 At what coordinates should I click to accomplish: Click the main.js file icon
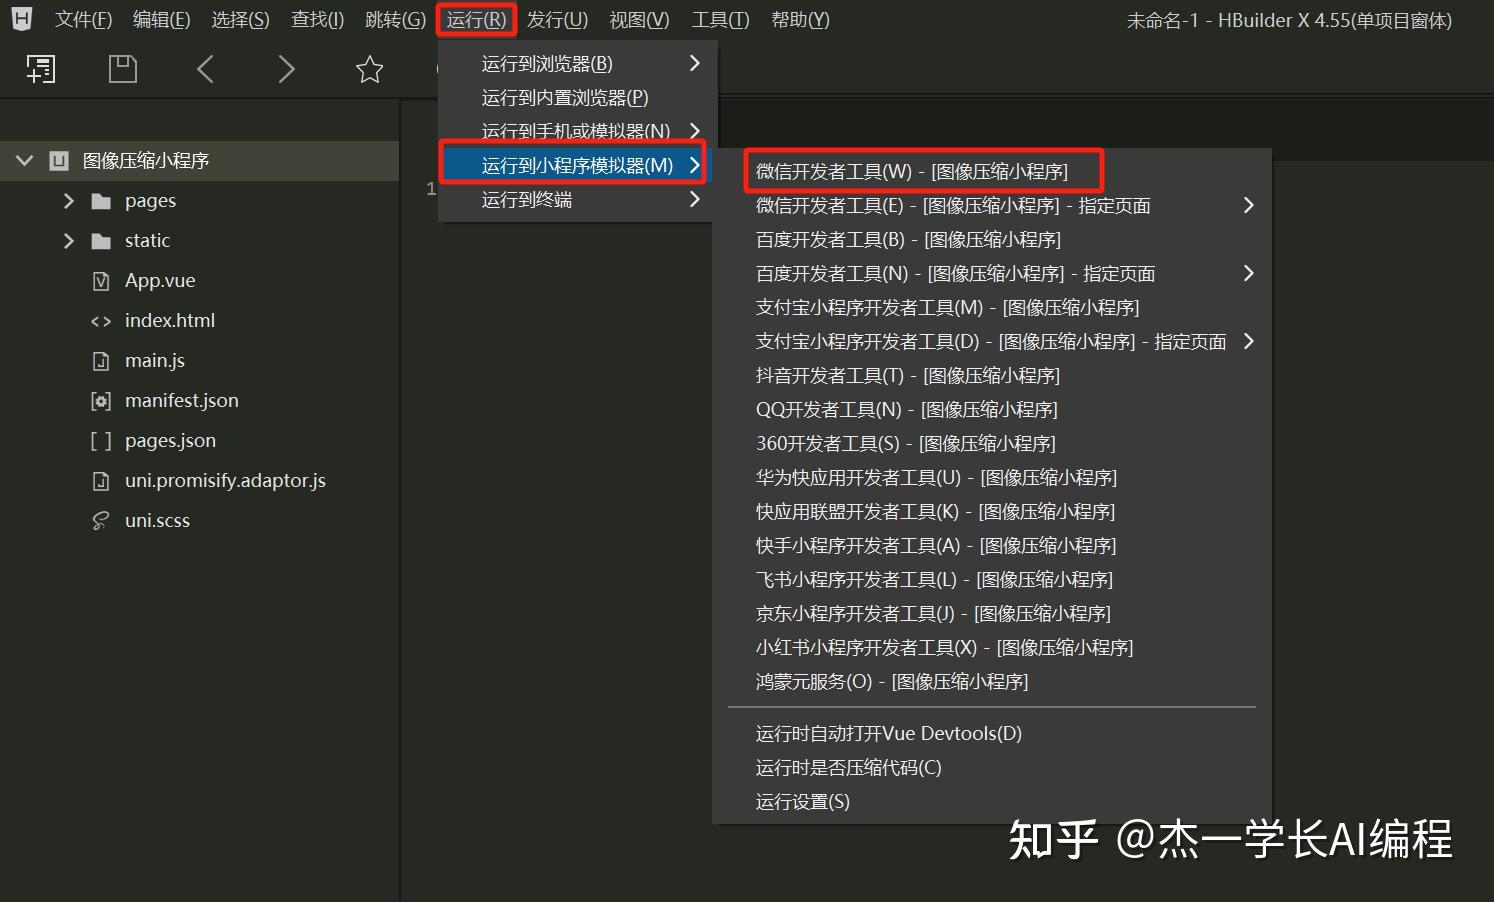pos(101,361)
